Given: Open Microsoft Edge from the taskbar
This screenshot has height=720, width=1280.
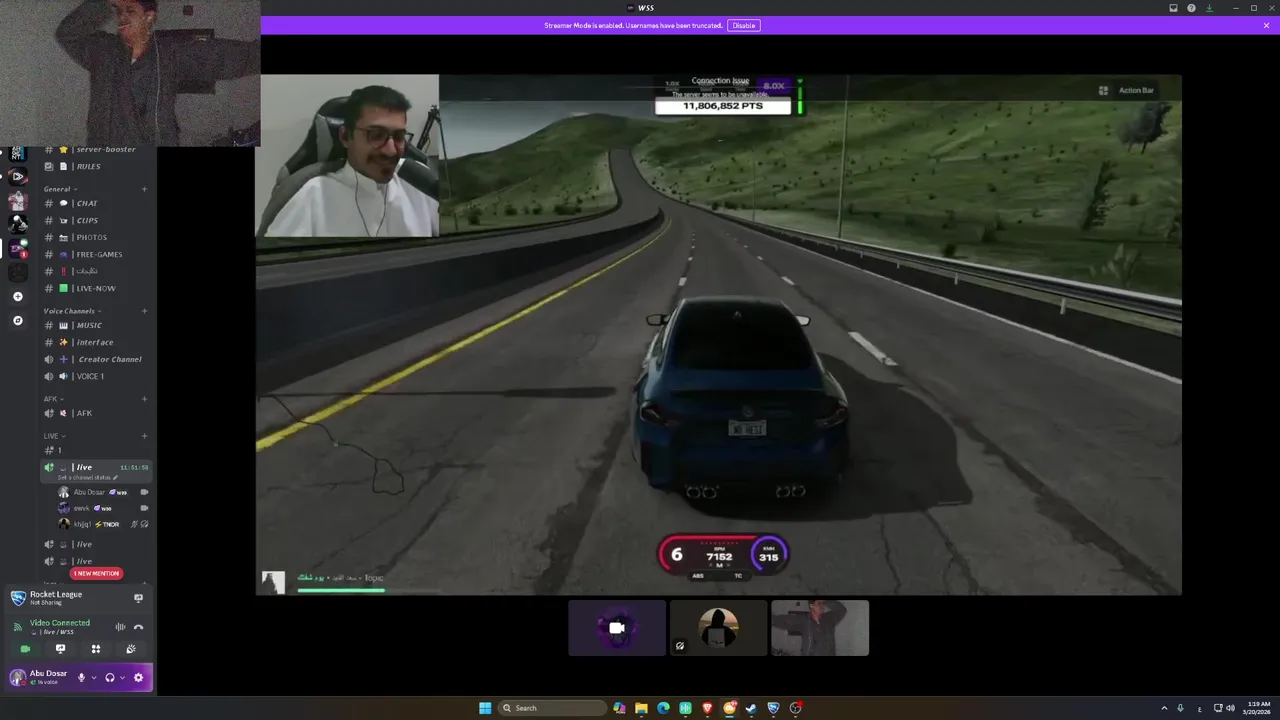Looking at the screenshot, I should coord(663,708).
